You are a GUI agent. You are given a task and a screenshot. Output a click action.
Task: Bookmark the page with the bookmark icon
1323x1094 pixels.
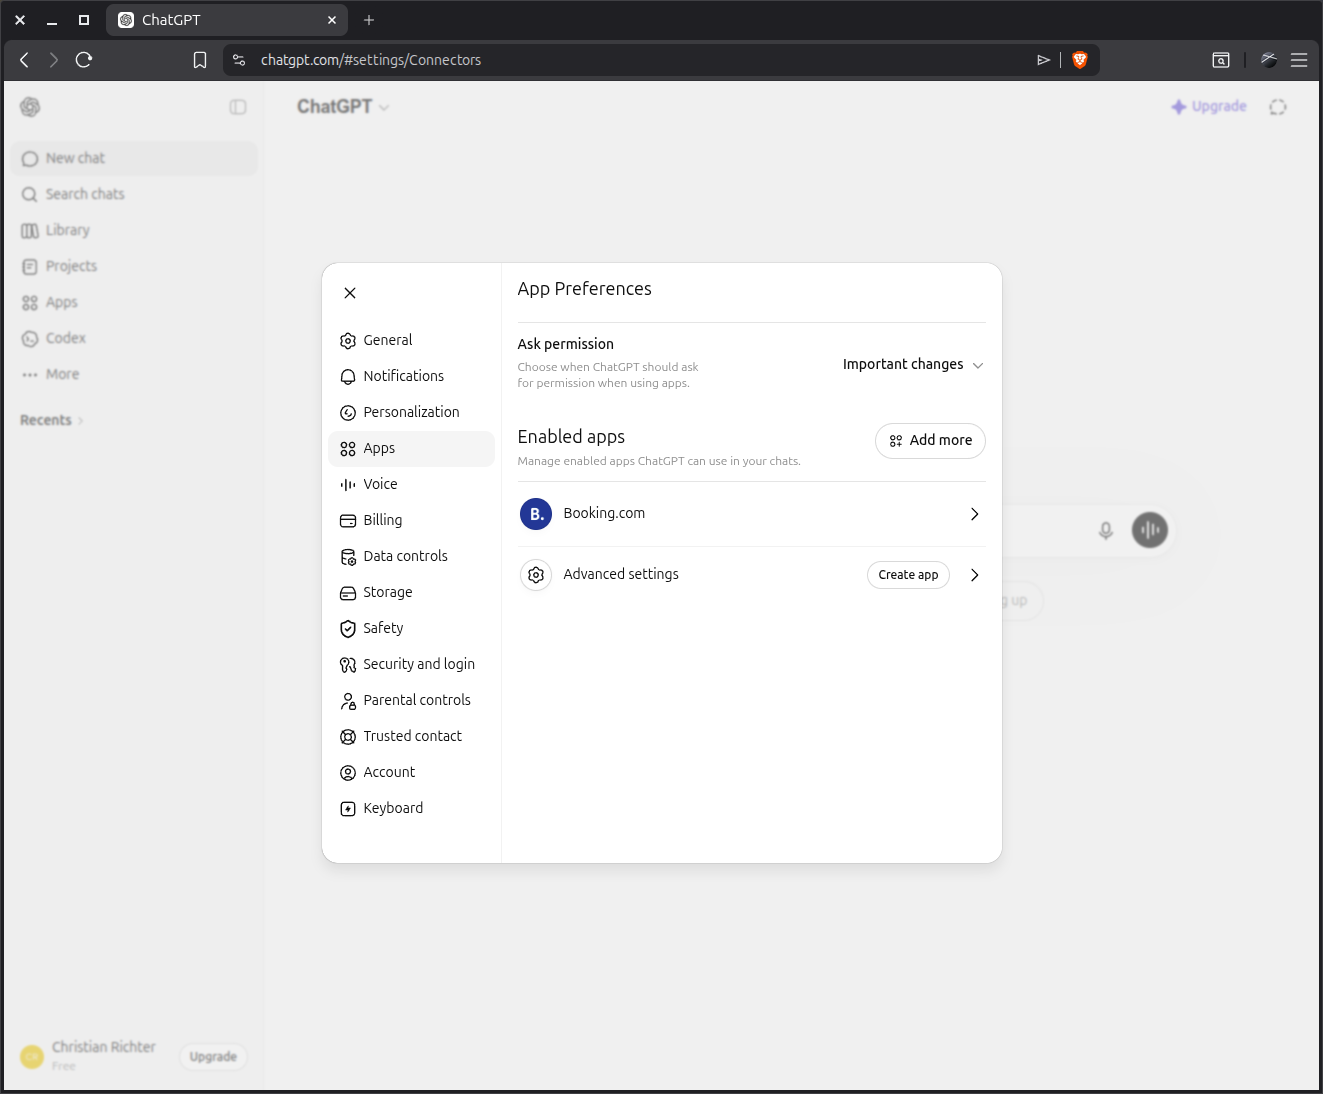point(200,60)
